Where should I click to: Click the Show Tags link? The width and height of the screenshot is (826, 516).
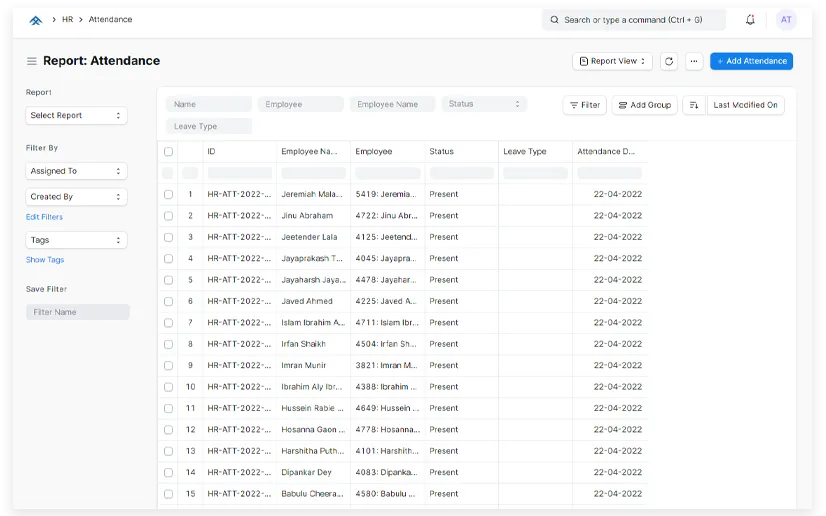[45, 260]
